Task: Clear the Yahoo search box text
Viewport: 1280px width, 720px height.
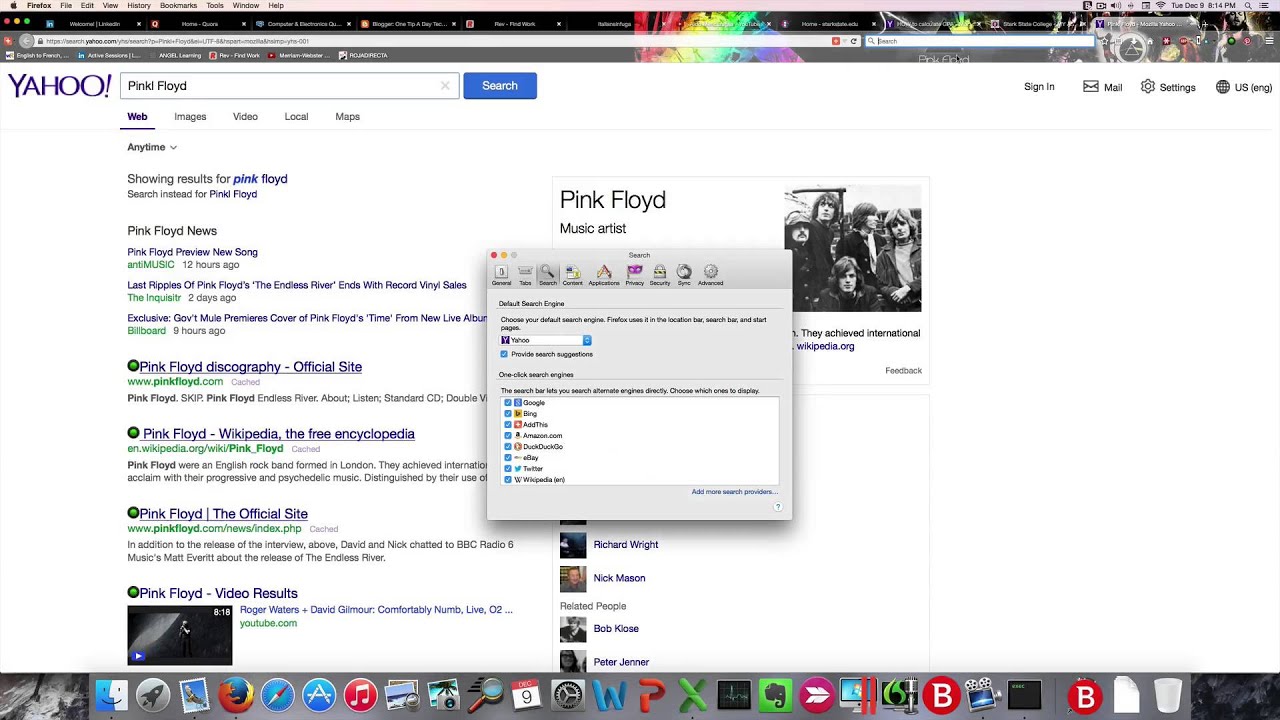Action: (x=445, y=86)
